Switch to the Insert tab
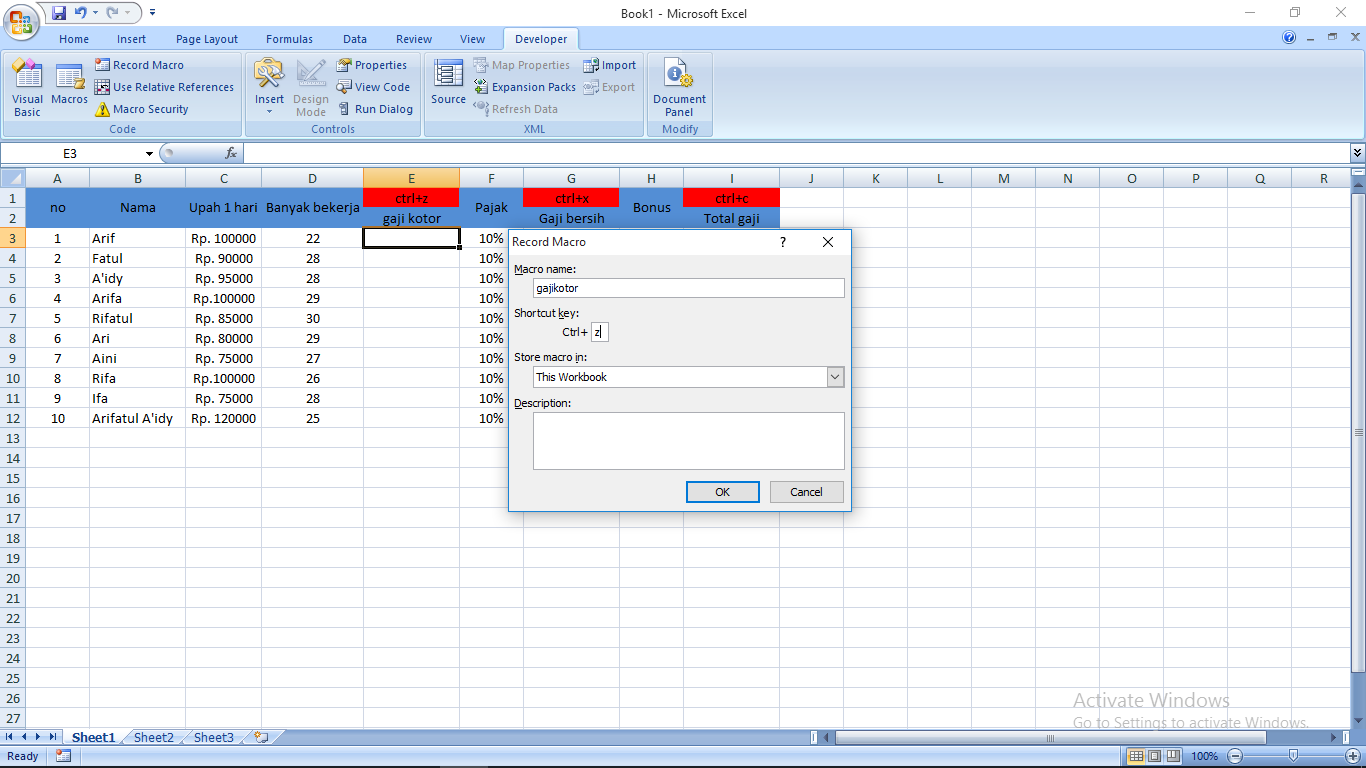 click(x=131, y=39)
